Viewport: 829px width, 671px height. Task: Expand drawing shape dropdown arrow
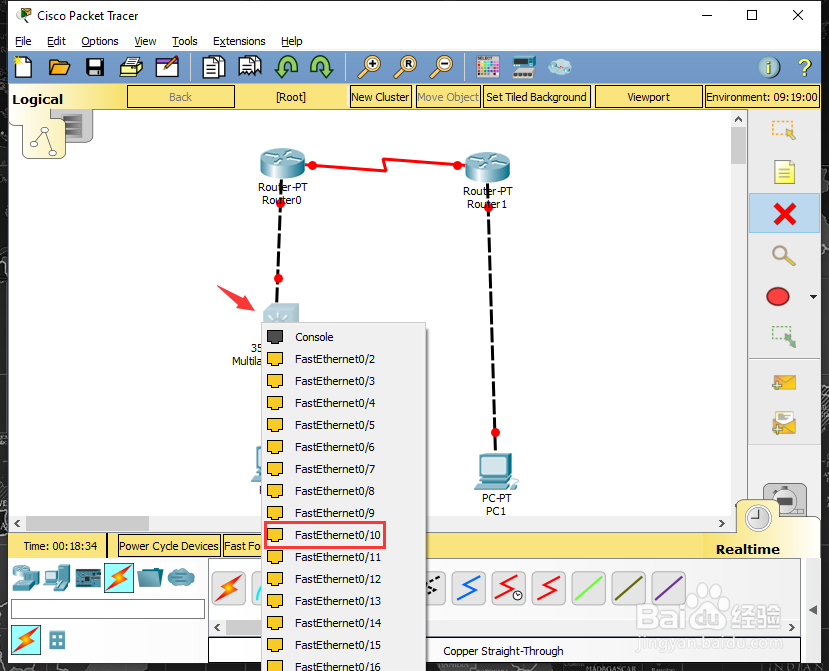click(813, 297)
